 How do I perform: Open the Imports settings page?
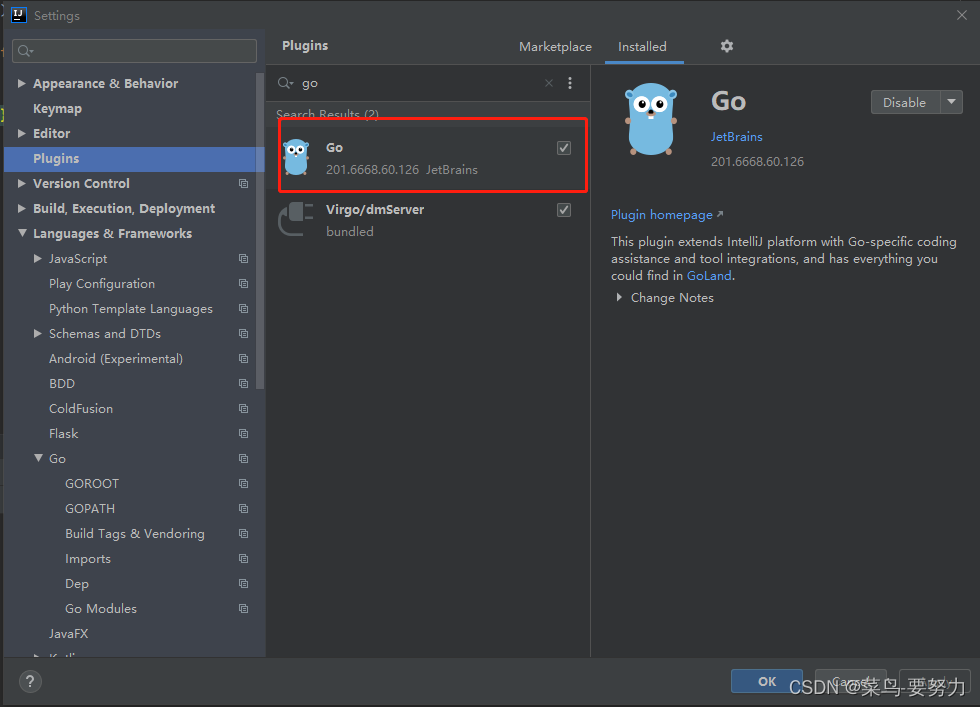[88, 559]
